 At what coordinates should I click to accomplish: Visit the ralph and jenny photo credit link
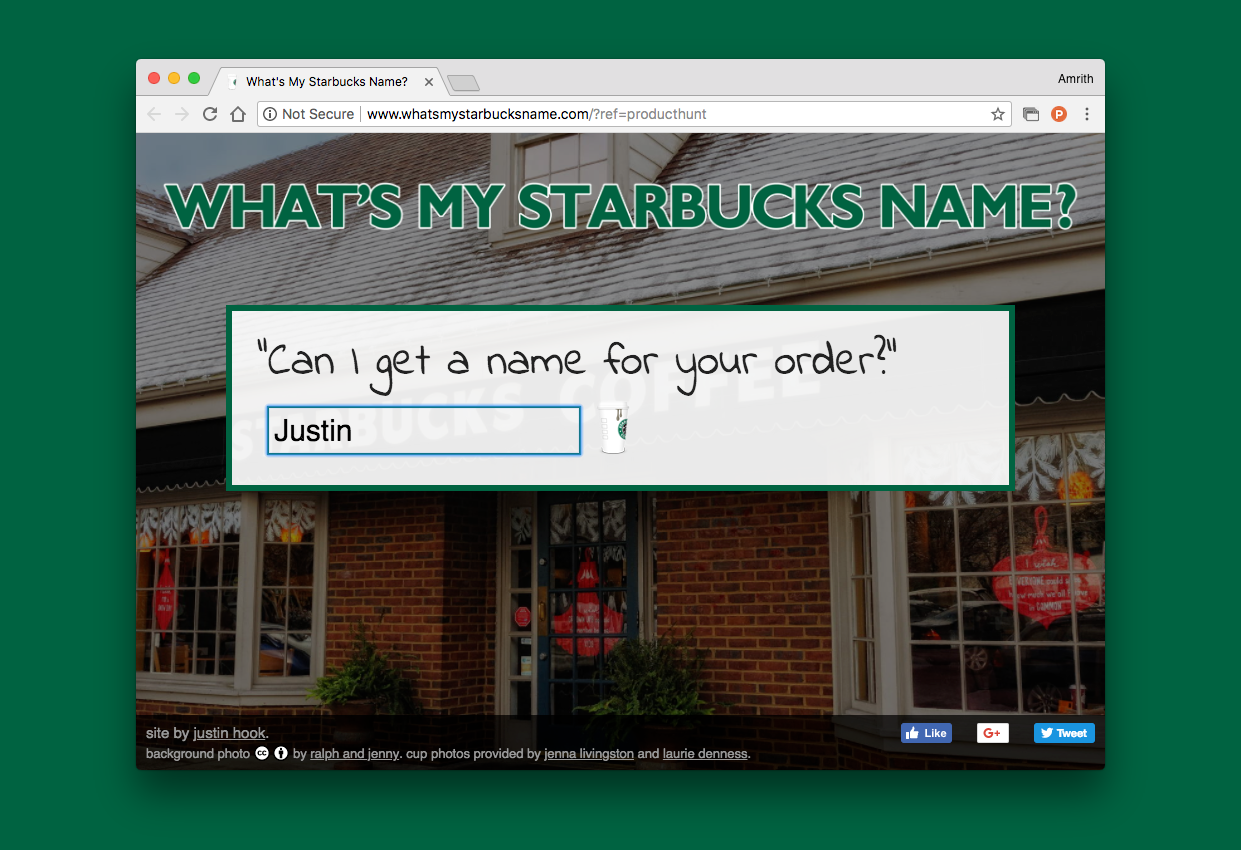354,754
